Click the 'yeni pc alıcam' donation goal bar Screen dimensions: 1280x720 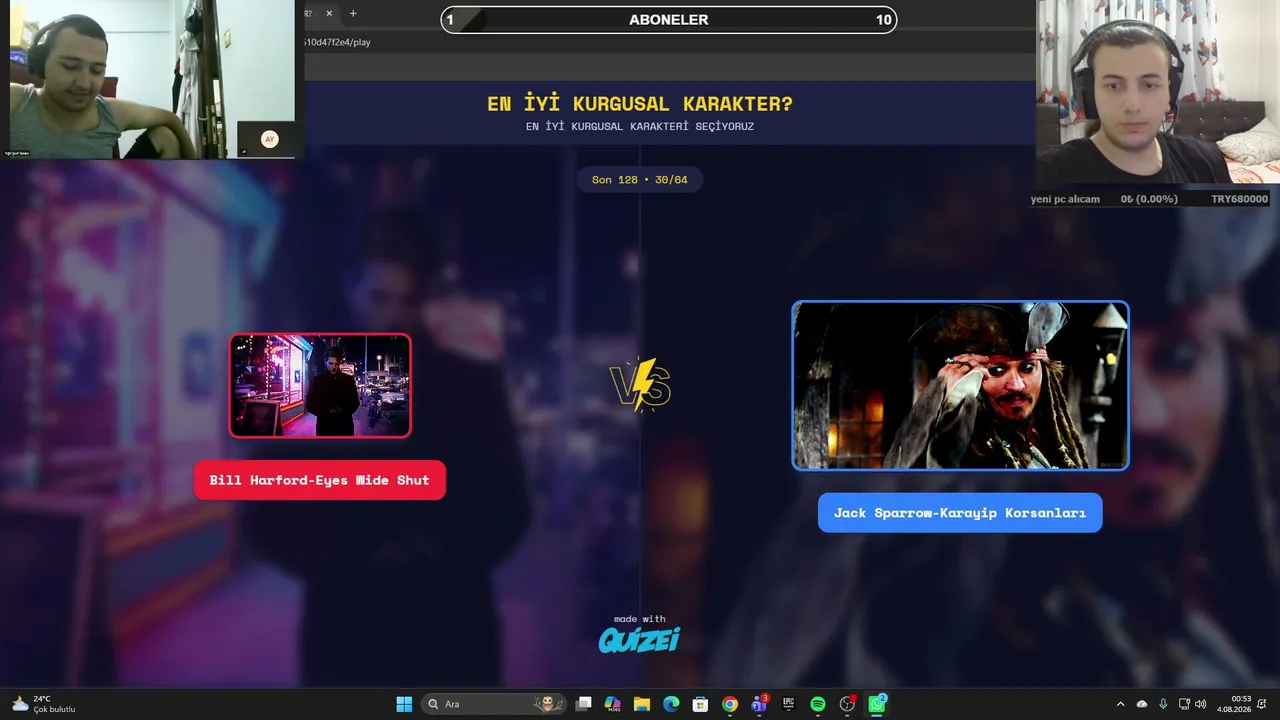click(1149, 199)
